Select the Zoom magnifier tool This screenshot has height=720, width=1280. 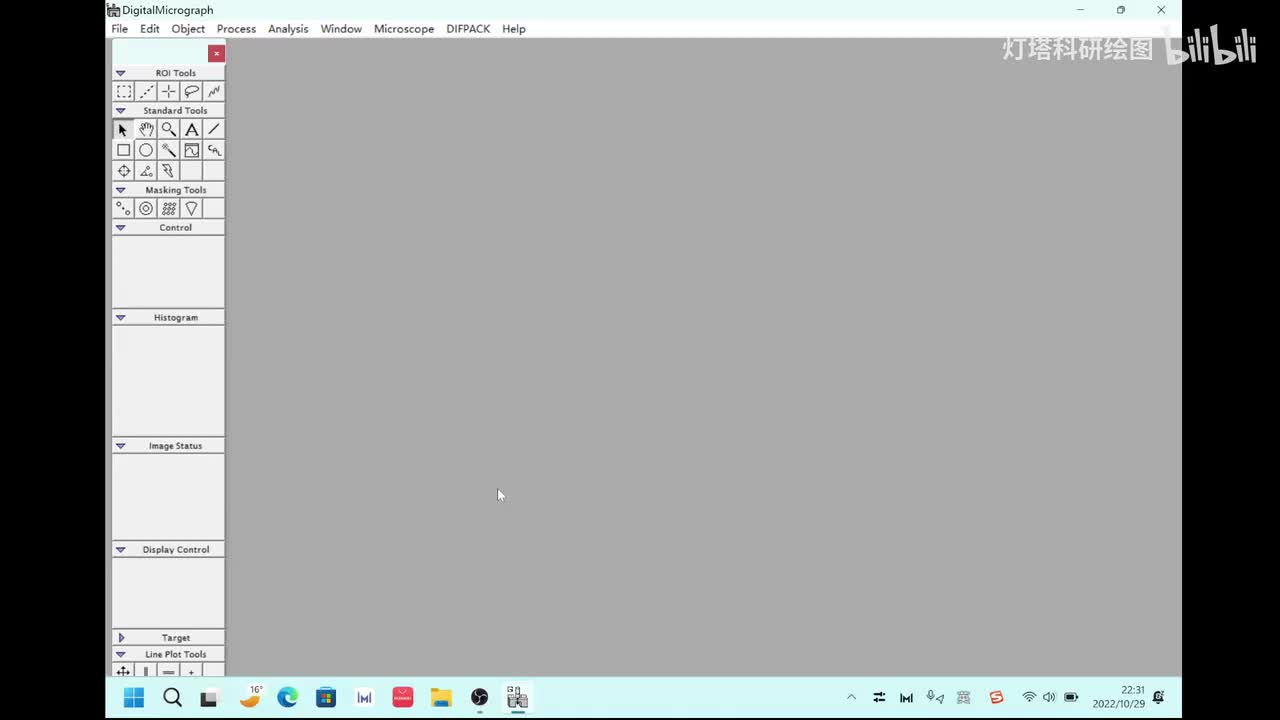click(169, 129)
